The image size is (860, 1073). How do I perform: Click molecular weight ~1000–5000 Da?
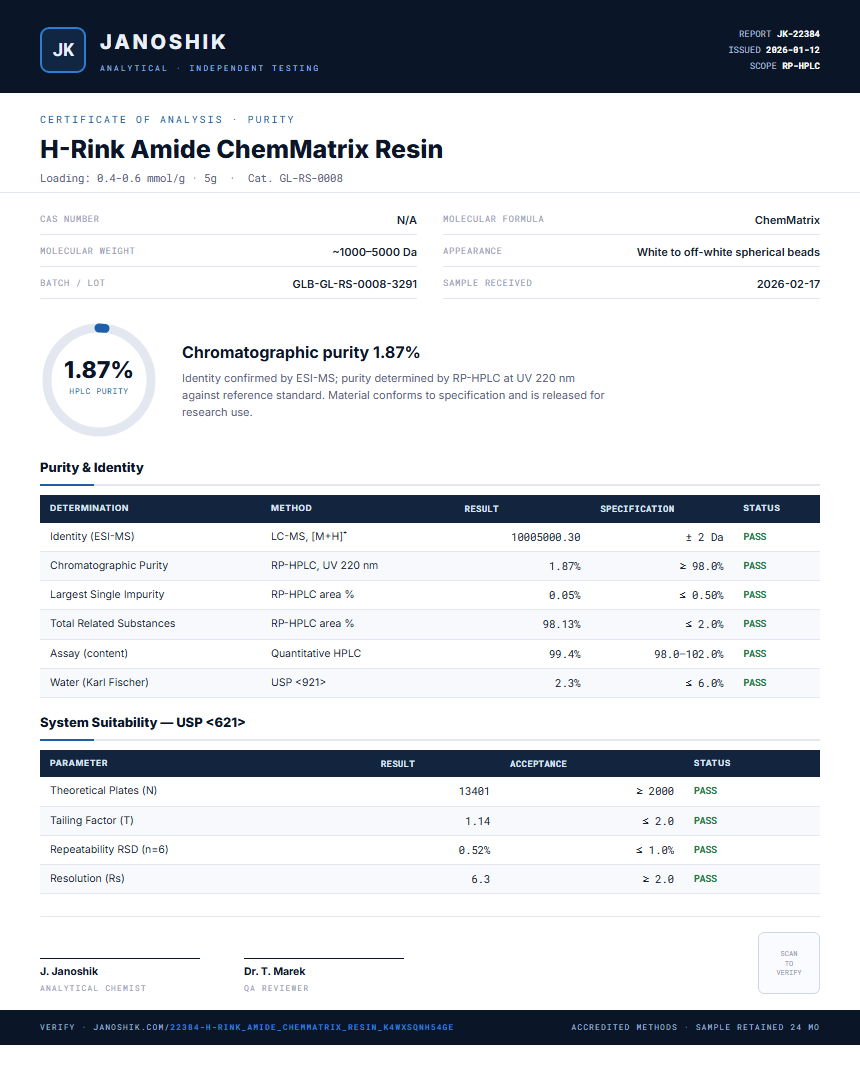[374, 252]
